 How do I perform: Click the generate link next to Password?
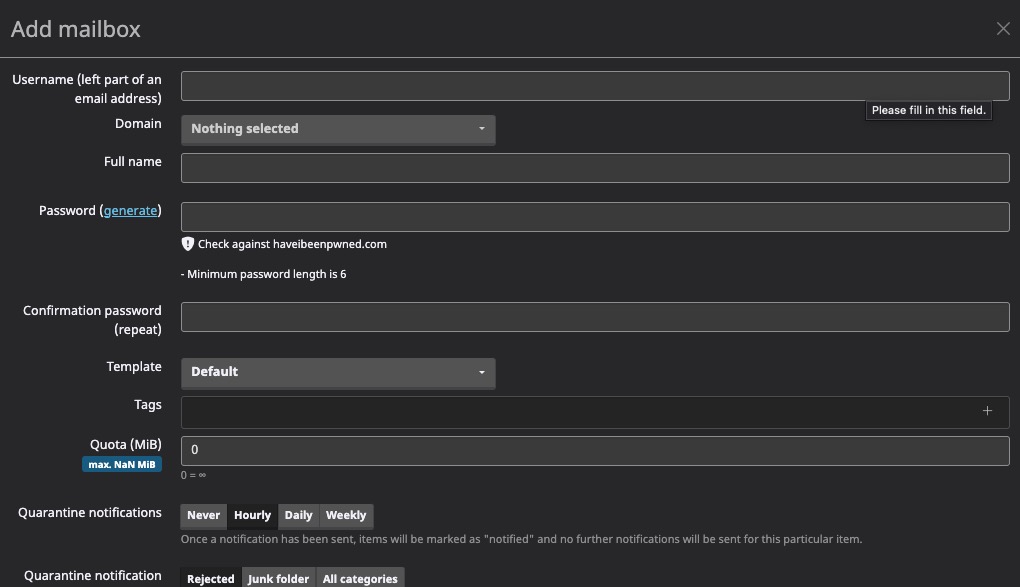[130, 210]
